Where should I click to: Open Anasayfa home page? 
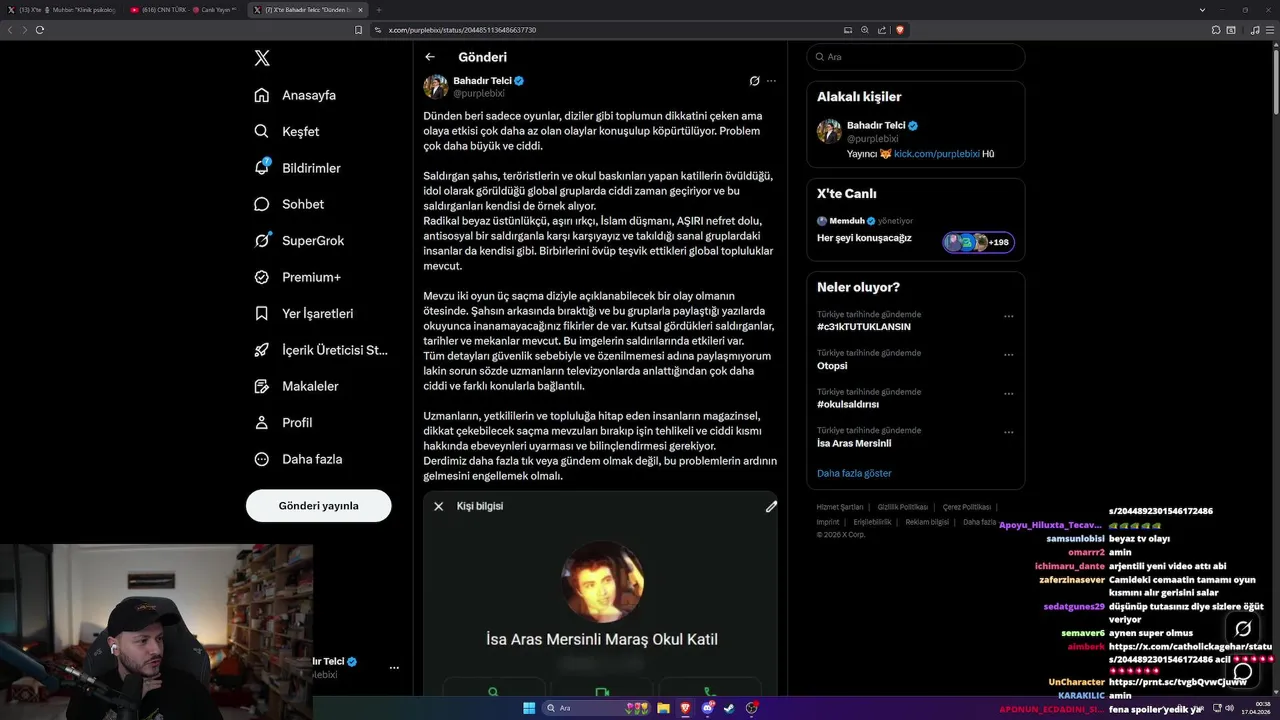pos(295,95)
